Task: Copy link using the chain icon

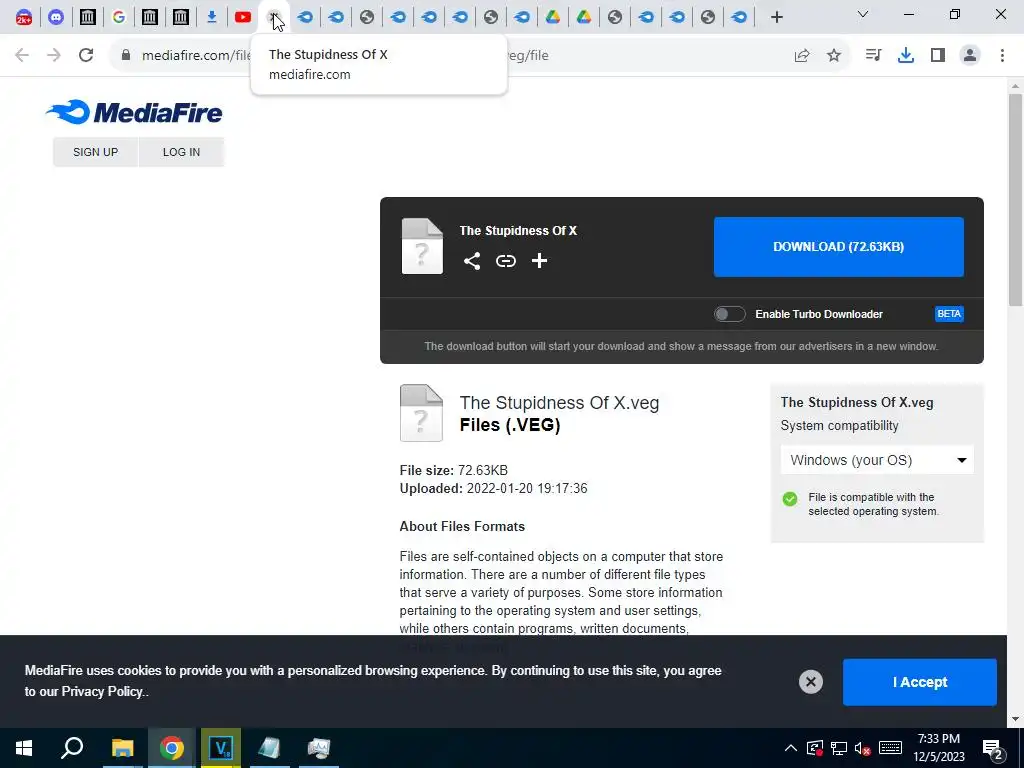Action: (505, 261)
